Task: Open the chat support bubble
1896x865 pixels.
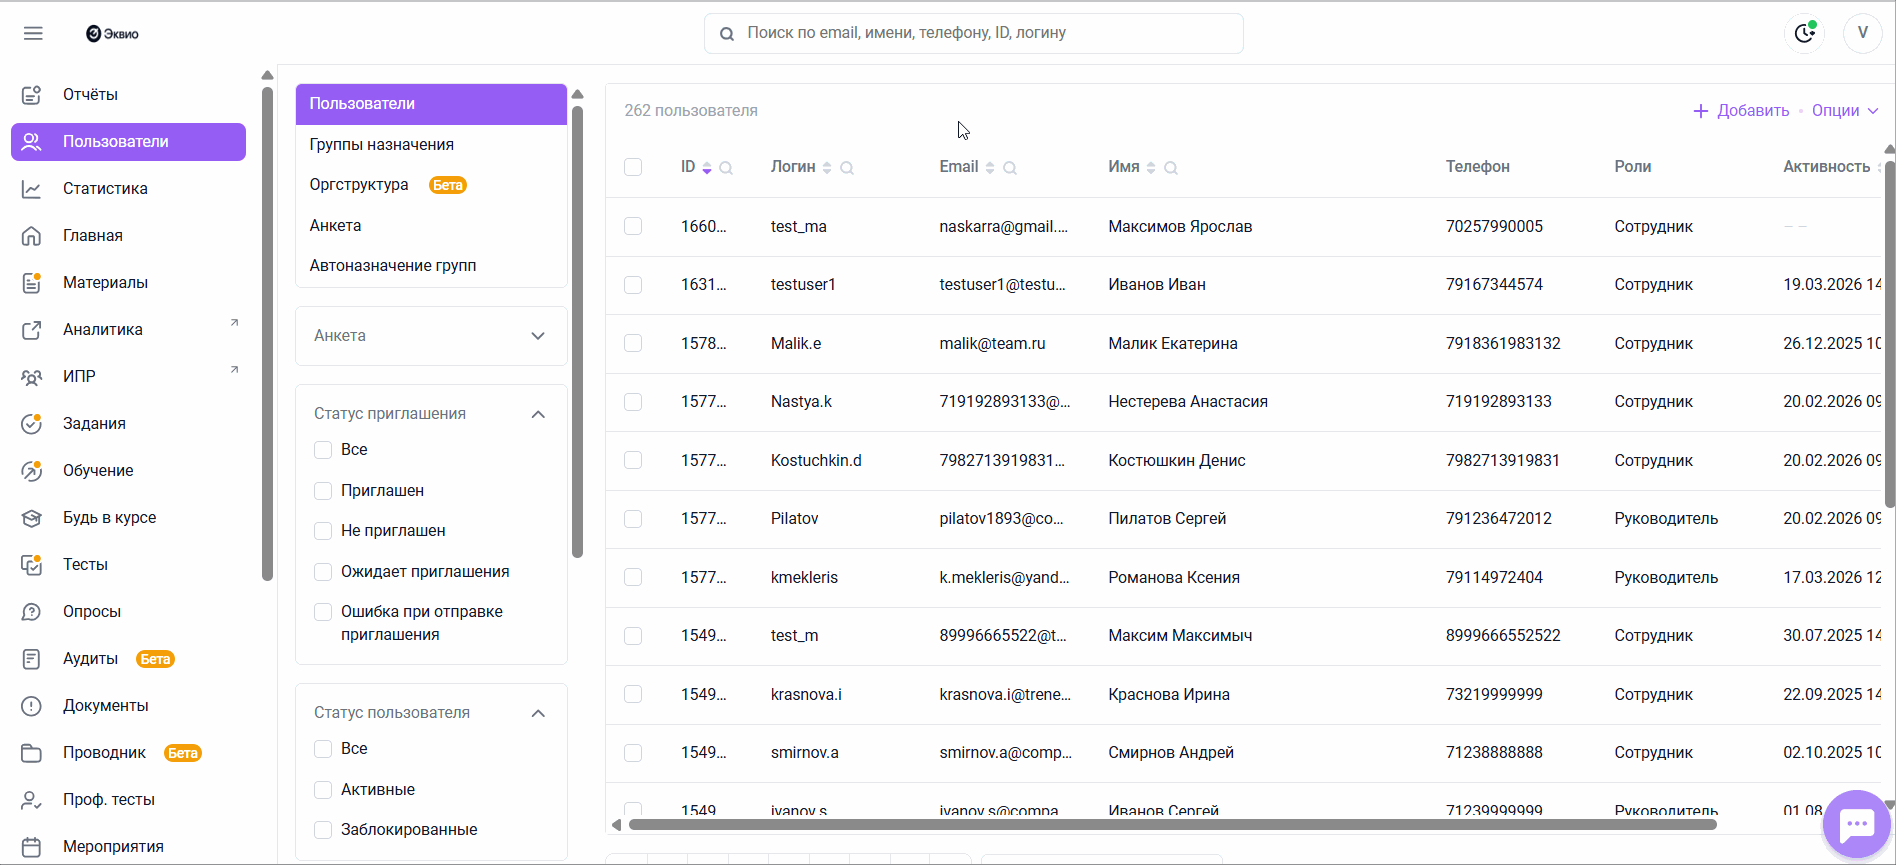Action: (x=1857, y=824)
